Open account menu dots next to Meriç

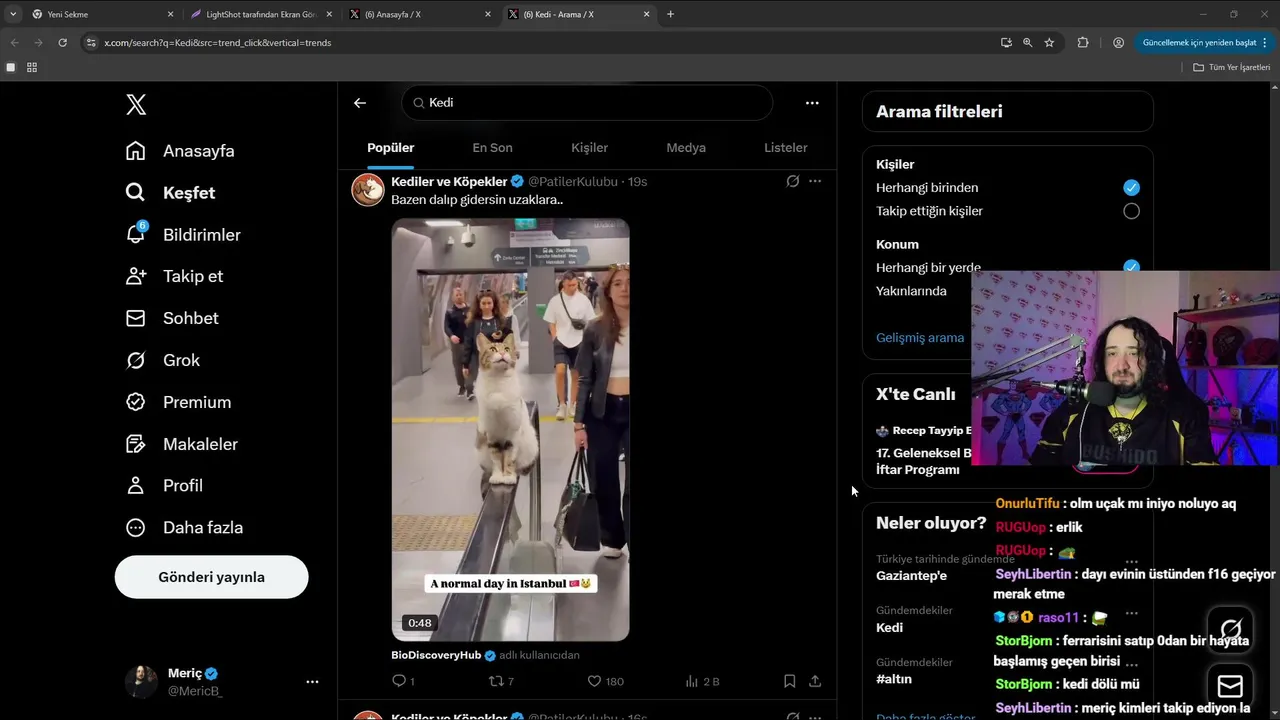pos(312,682)
